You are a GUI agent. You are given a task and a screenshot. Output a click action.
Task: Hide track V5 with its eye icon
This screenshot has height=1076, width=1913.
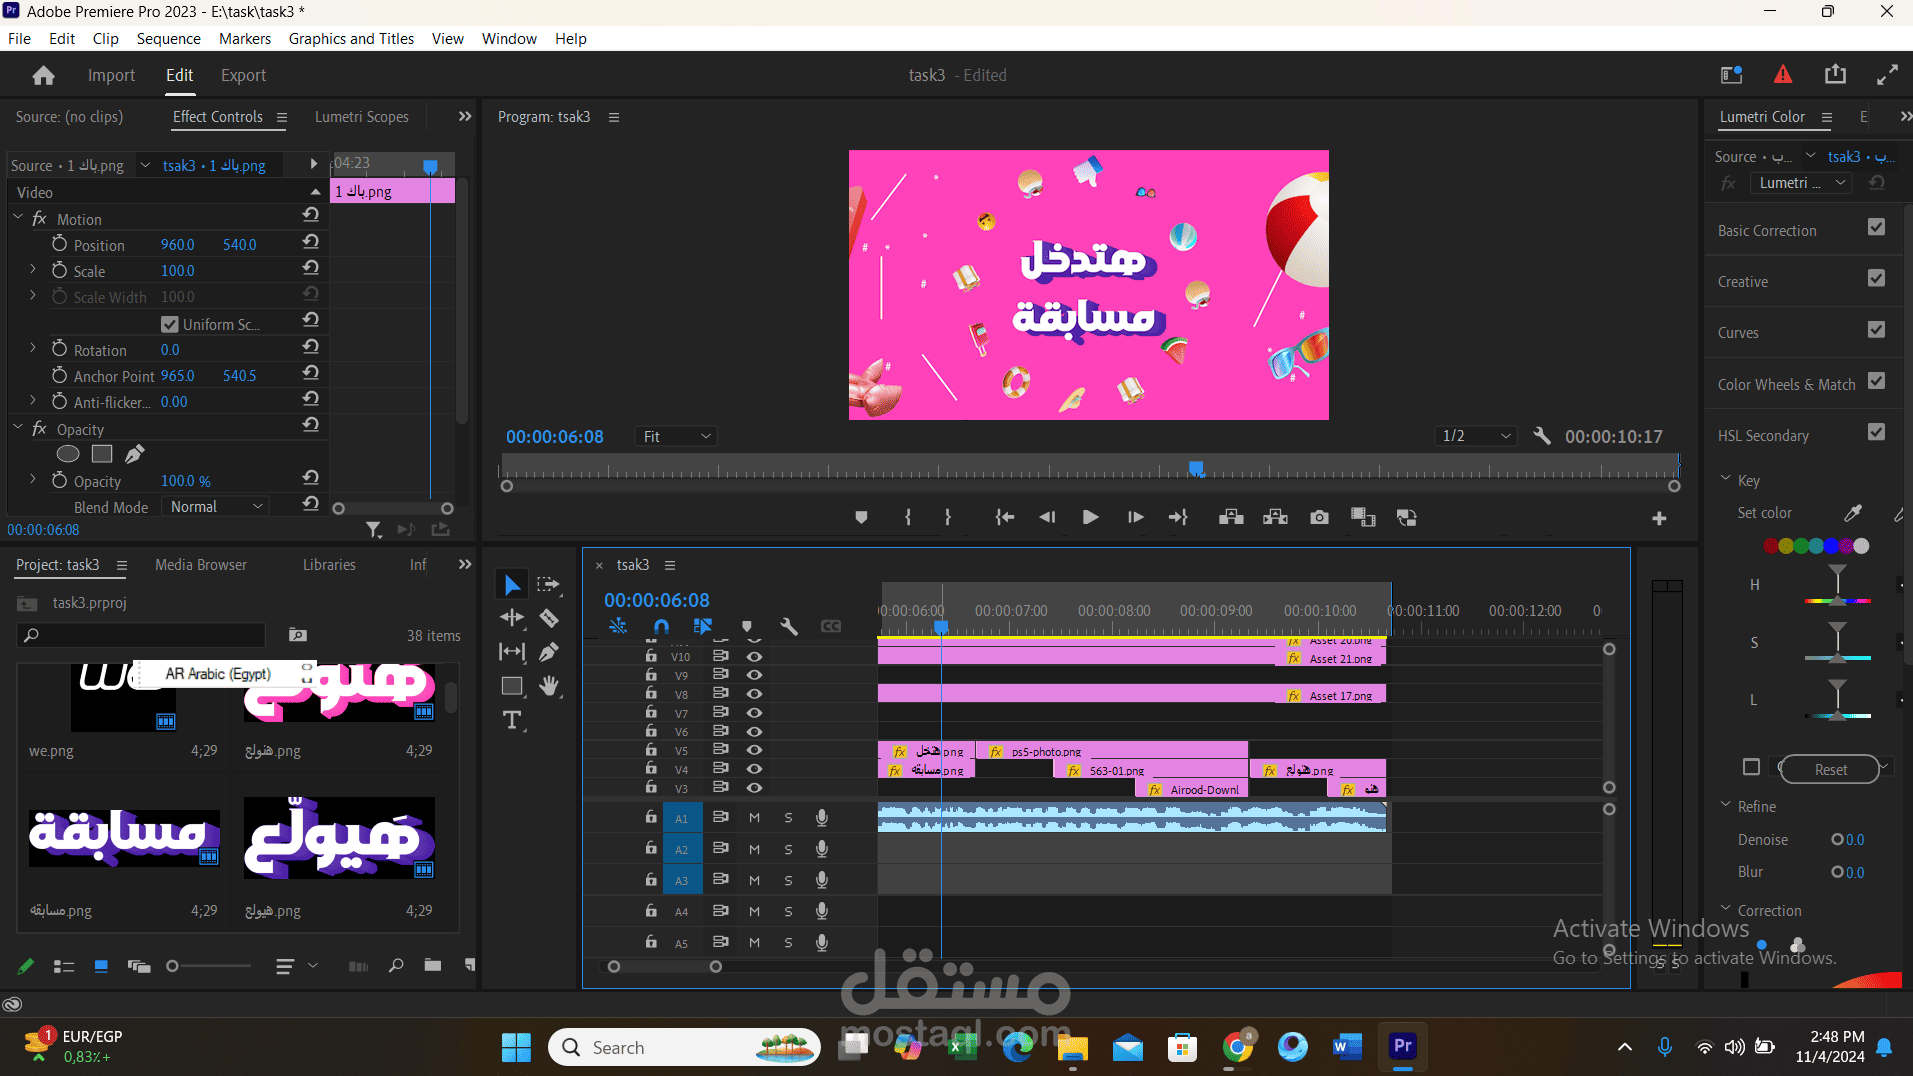click(754, 750)
